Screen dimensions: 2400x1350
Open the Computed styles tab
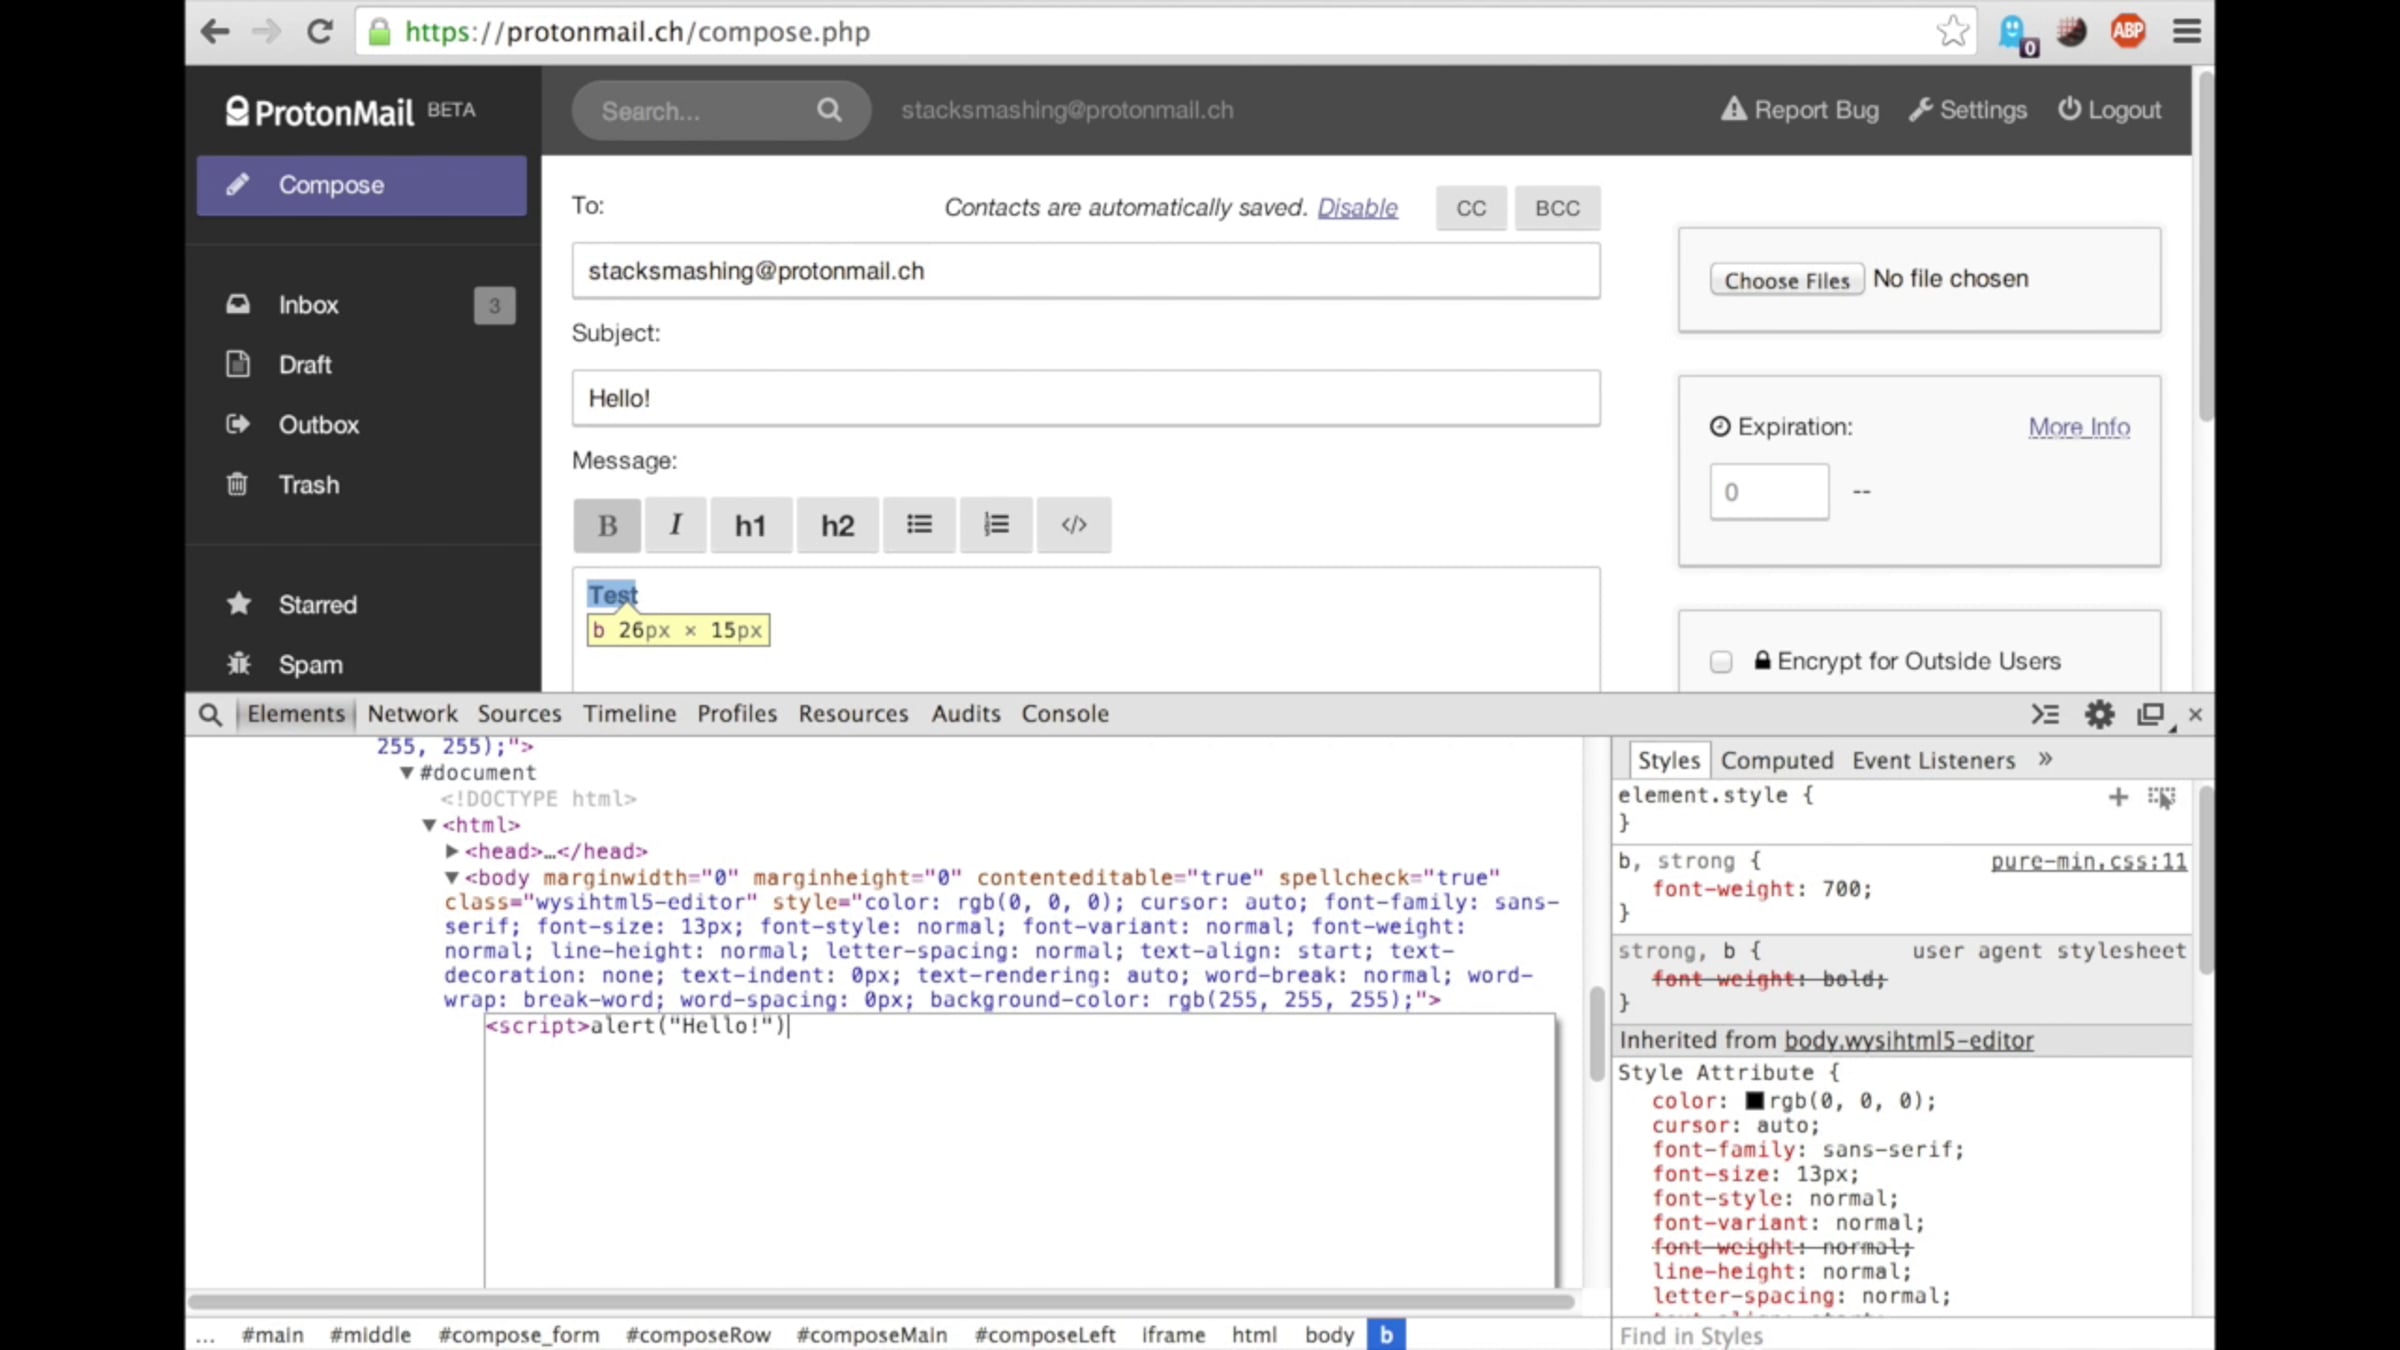pyautogui.click(x=1777, y=761)
